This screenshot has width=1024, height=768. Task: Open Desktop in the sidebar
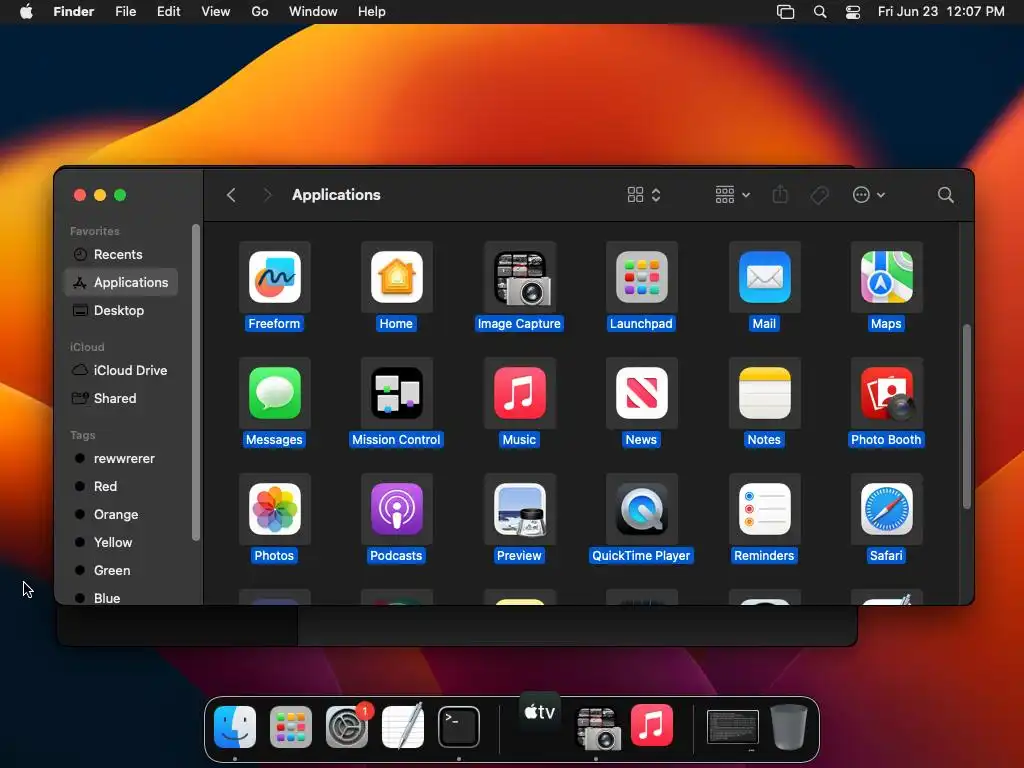pyautogui.click(x=121, y=310)
